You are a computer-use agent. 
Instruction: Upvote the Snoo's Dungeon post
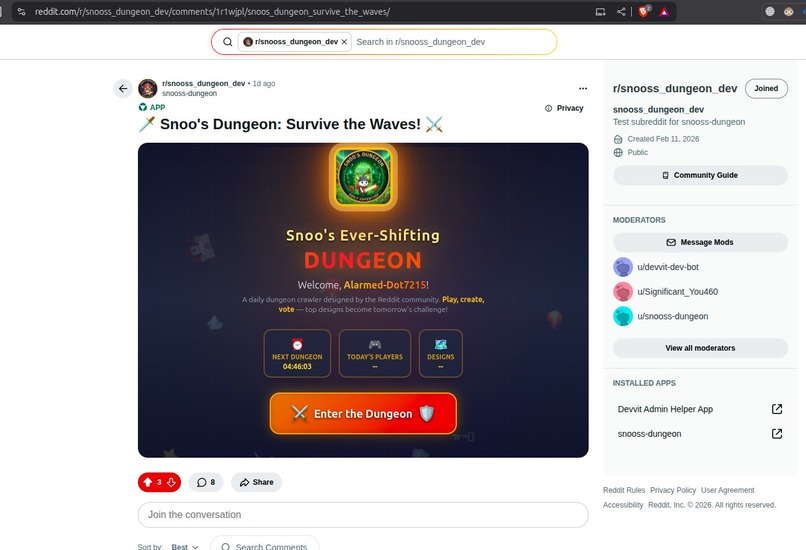click(x=148, y=482)
